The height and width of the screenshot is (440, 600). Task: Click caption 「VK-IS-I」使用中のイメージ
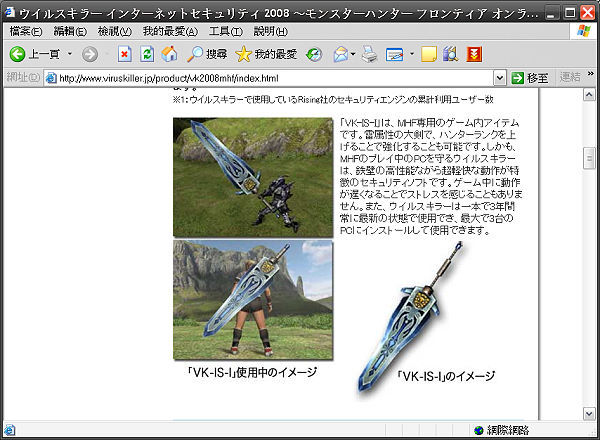[252, 372]
